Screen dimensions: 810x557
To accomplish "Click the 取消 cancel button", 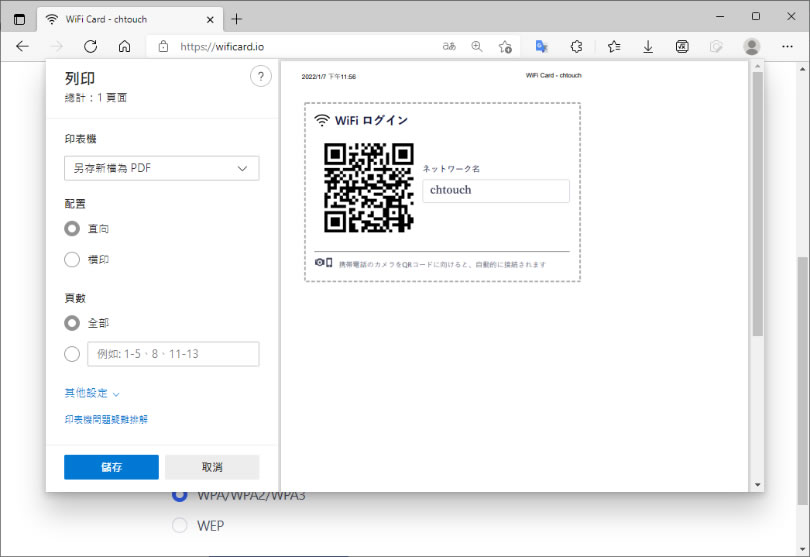I will [212, 467].
